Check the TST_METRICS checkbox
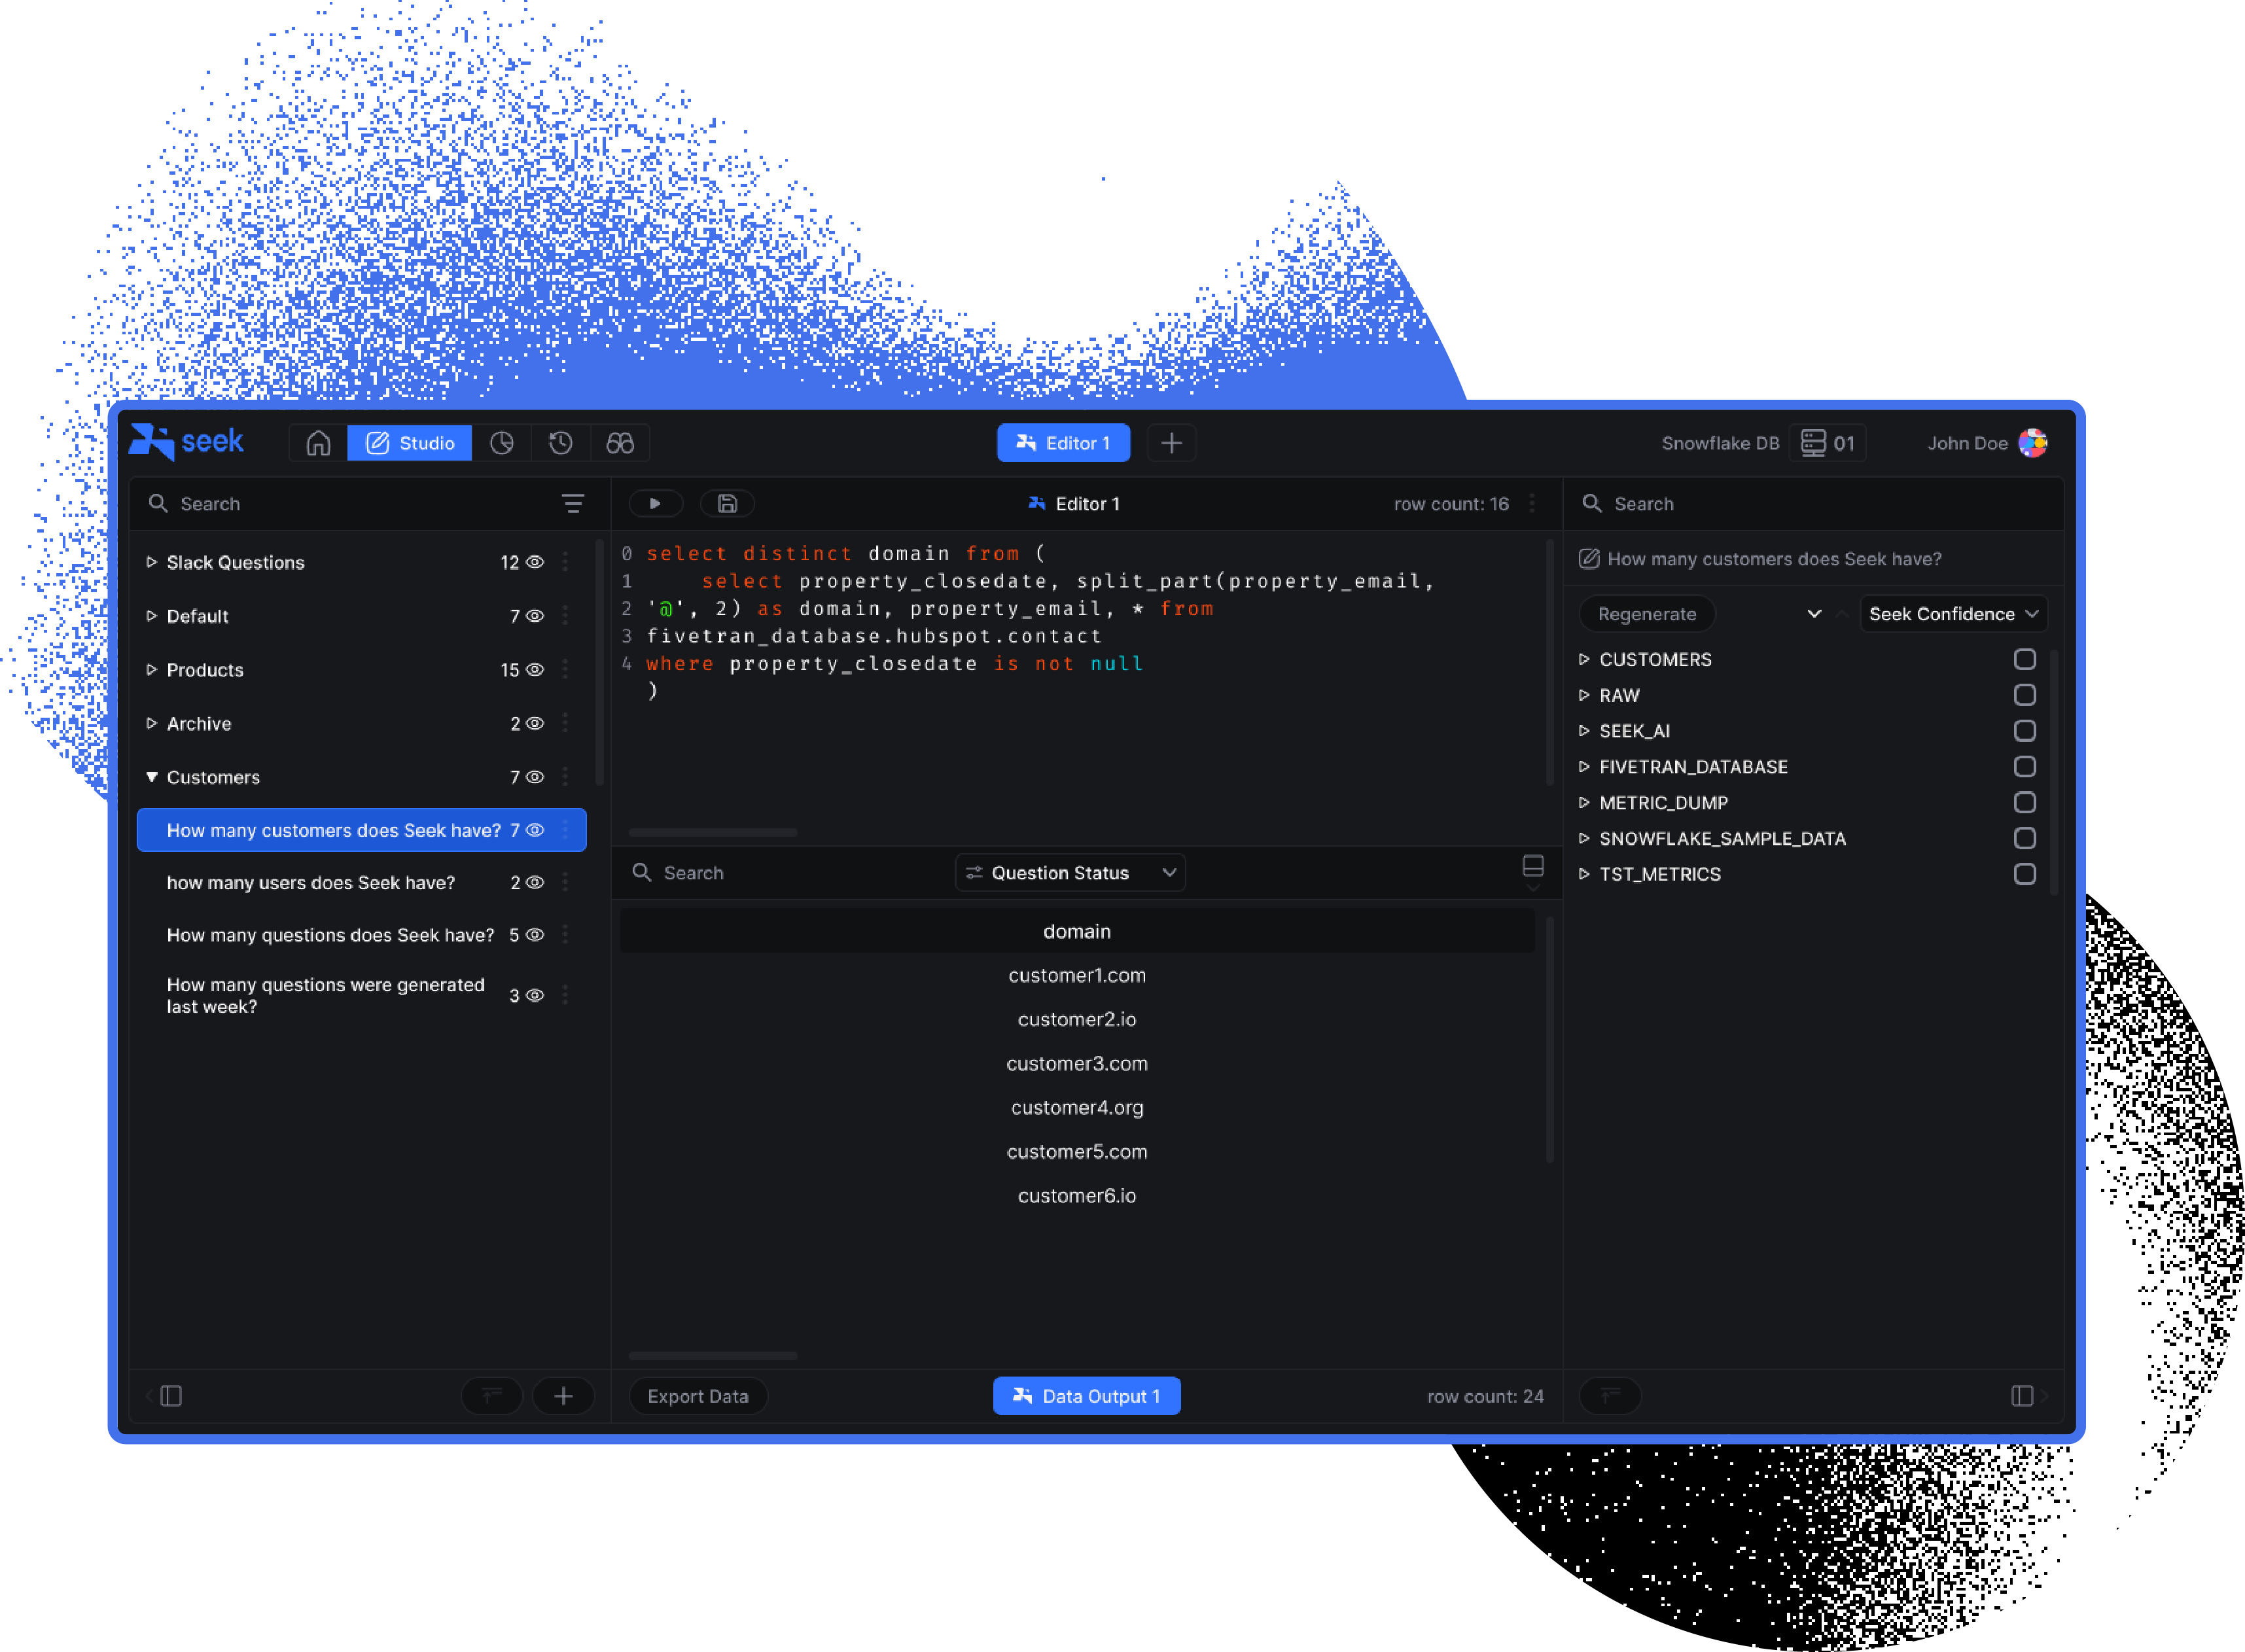This screenshot has height=1652, width=2245. coord(2024,874)
